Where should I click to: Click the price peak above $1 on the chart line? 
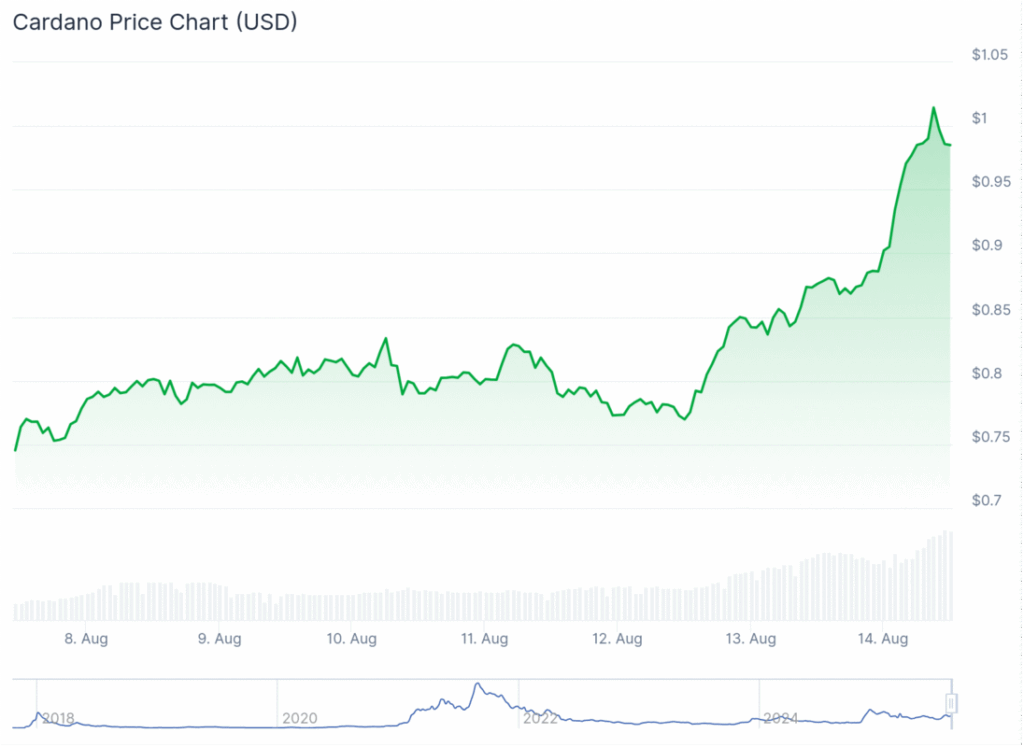coord(933,108)
